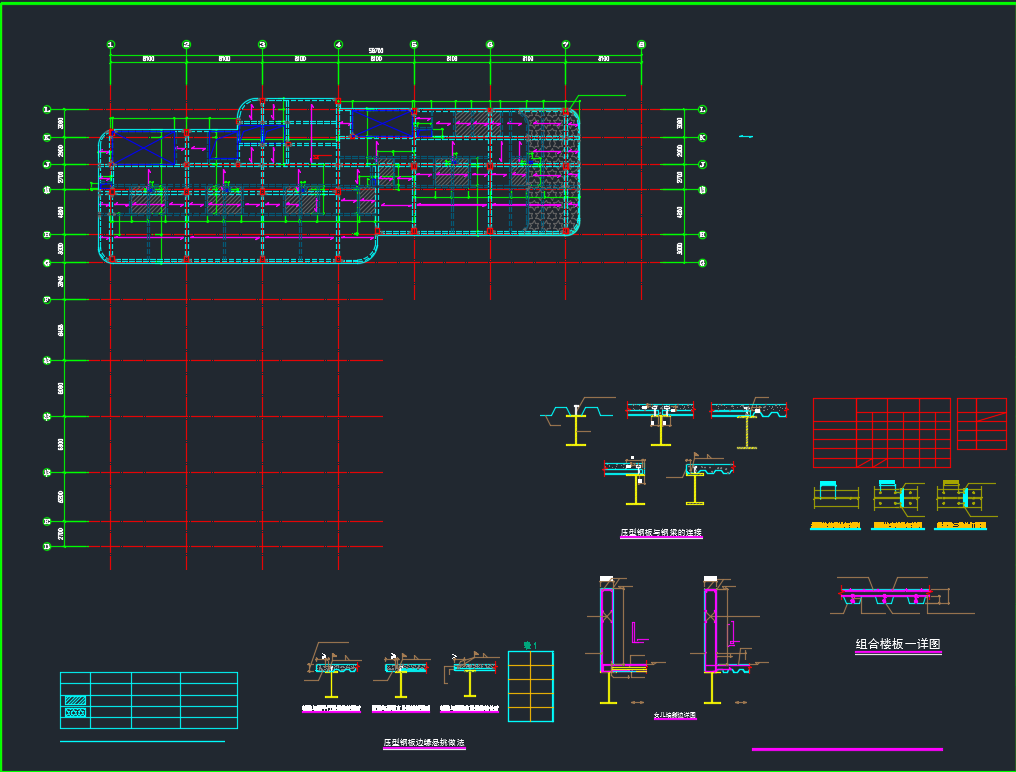The width and height of the screenshot is (1016, 772).
Task: Select the small red table beside the large one
Action: 982,424
